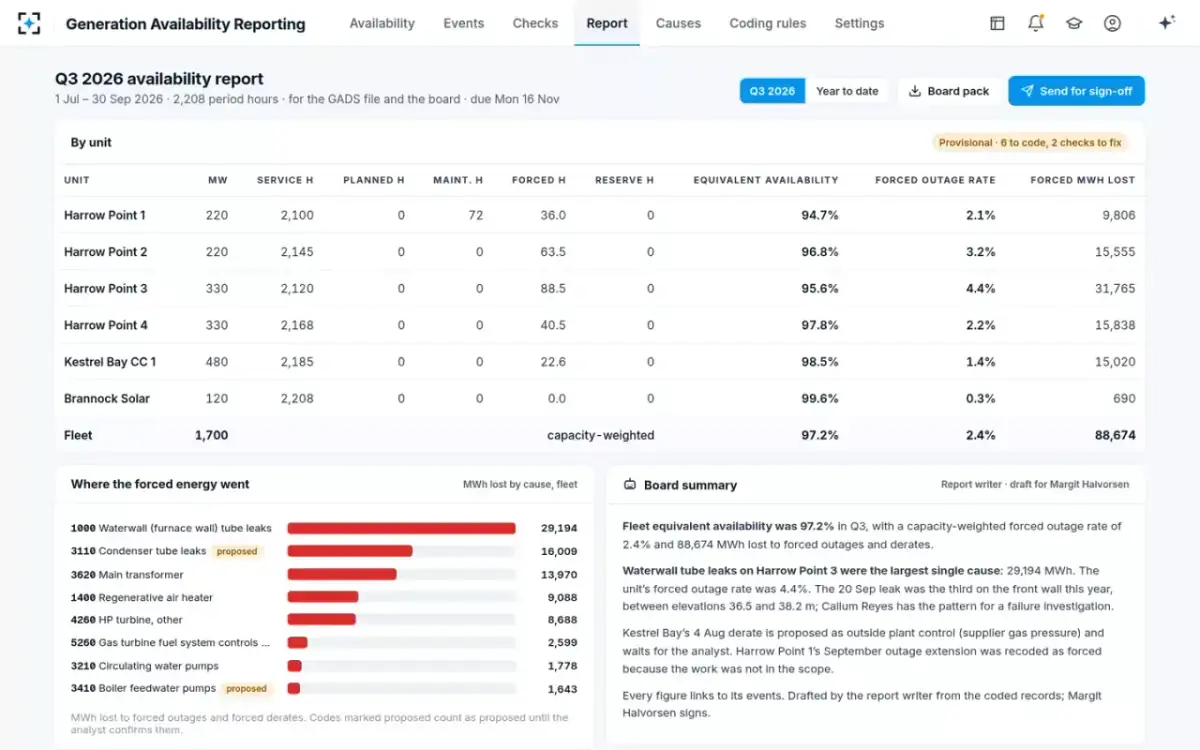Click Harrow Point 3 unit name

(106, 289)
